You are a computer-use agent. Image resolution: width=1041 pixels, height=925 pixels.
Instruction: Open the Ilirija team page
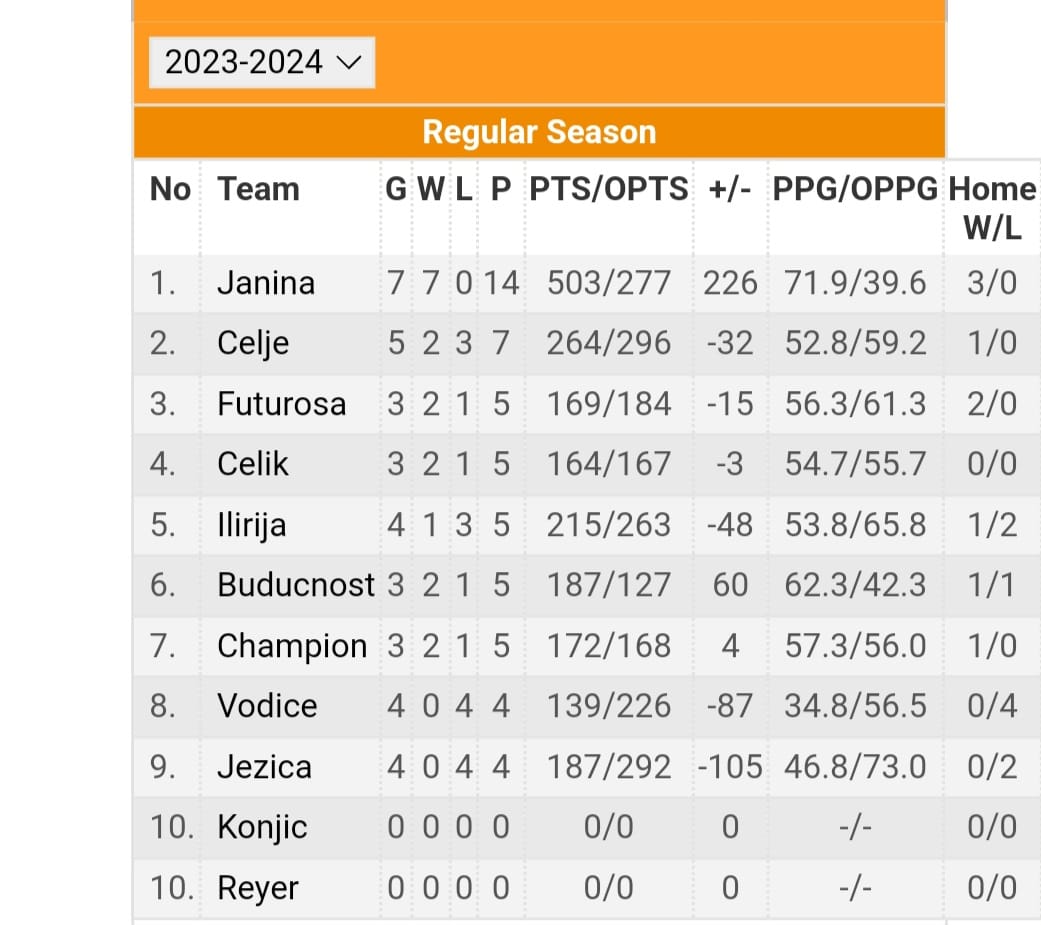pyautogui.click(x=251, y=525)
